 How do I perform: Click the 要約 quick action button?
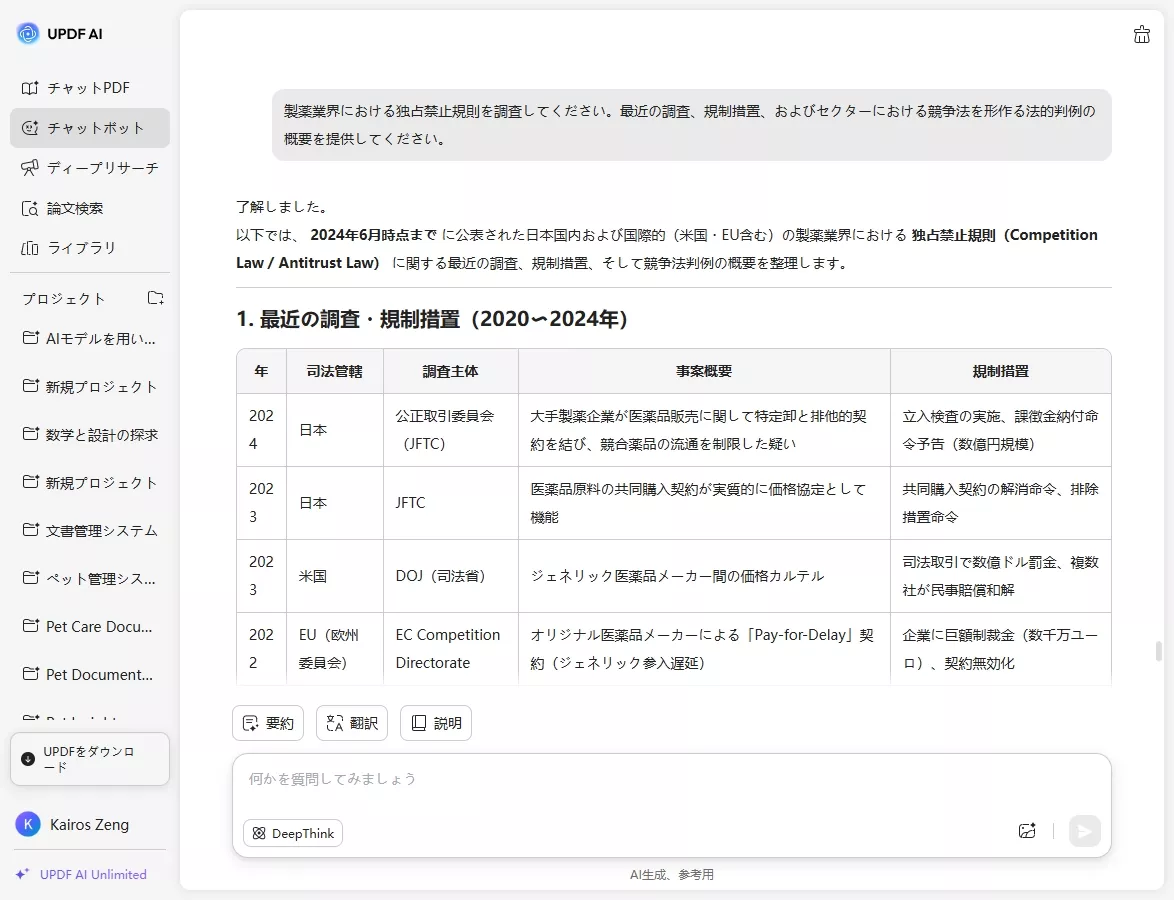[267, 722]
